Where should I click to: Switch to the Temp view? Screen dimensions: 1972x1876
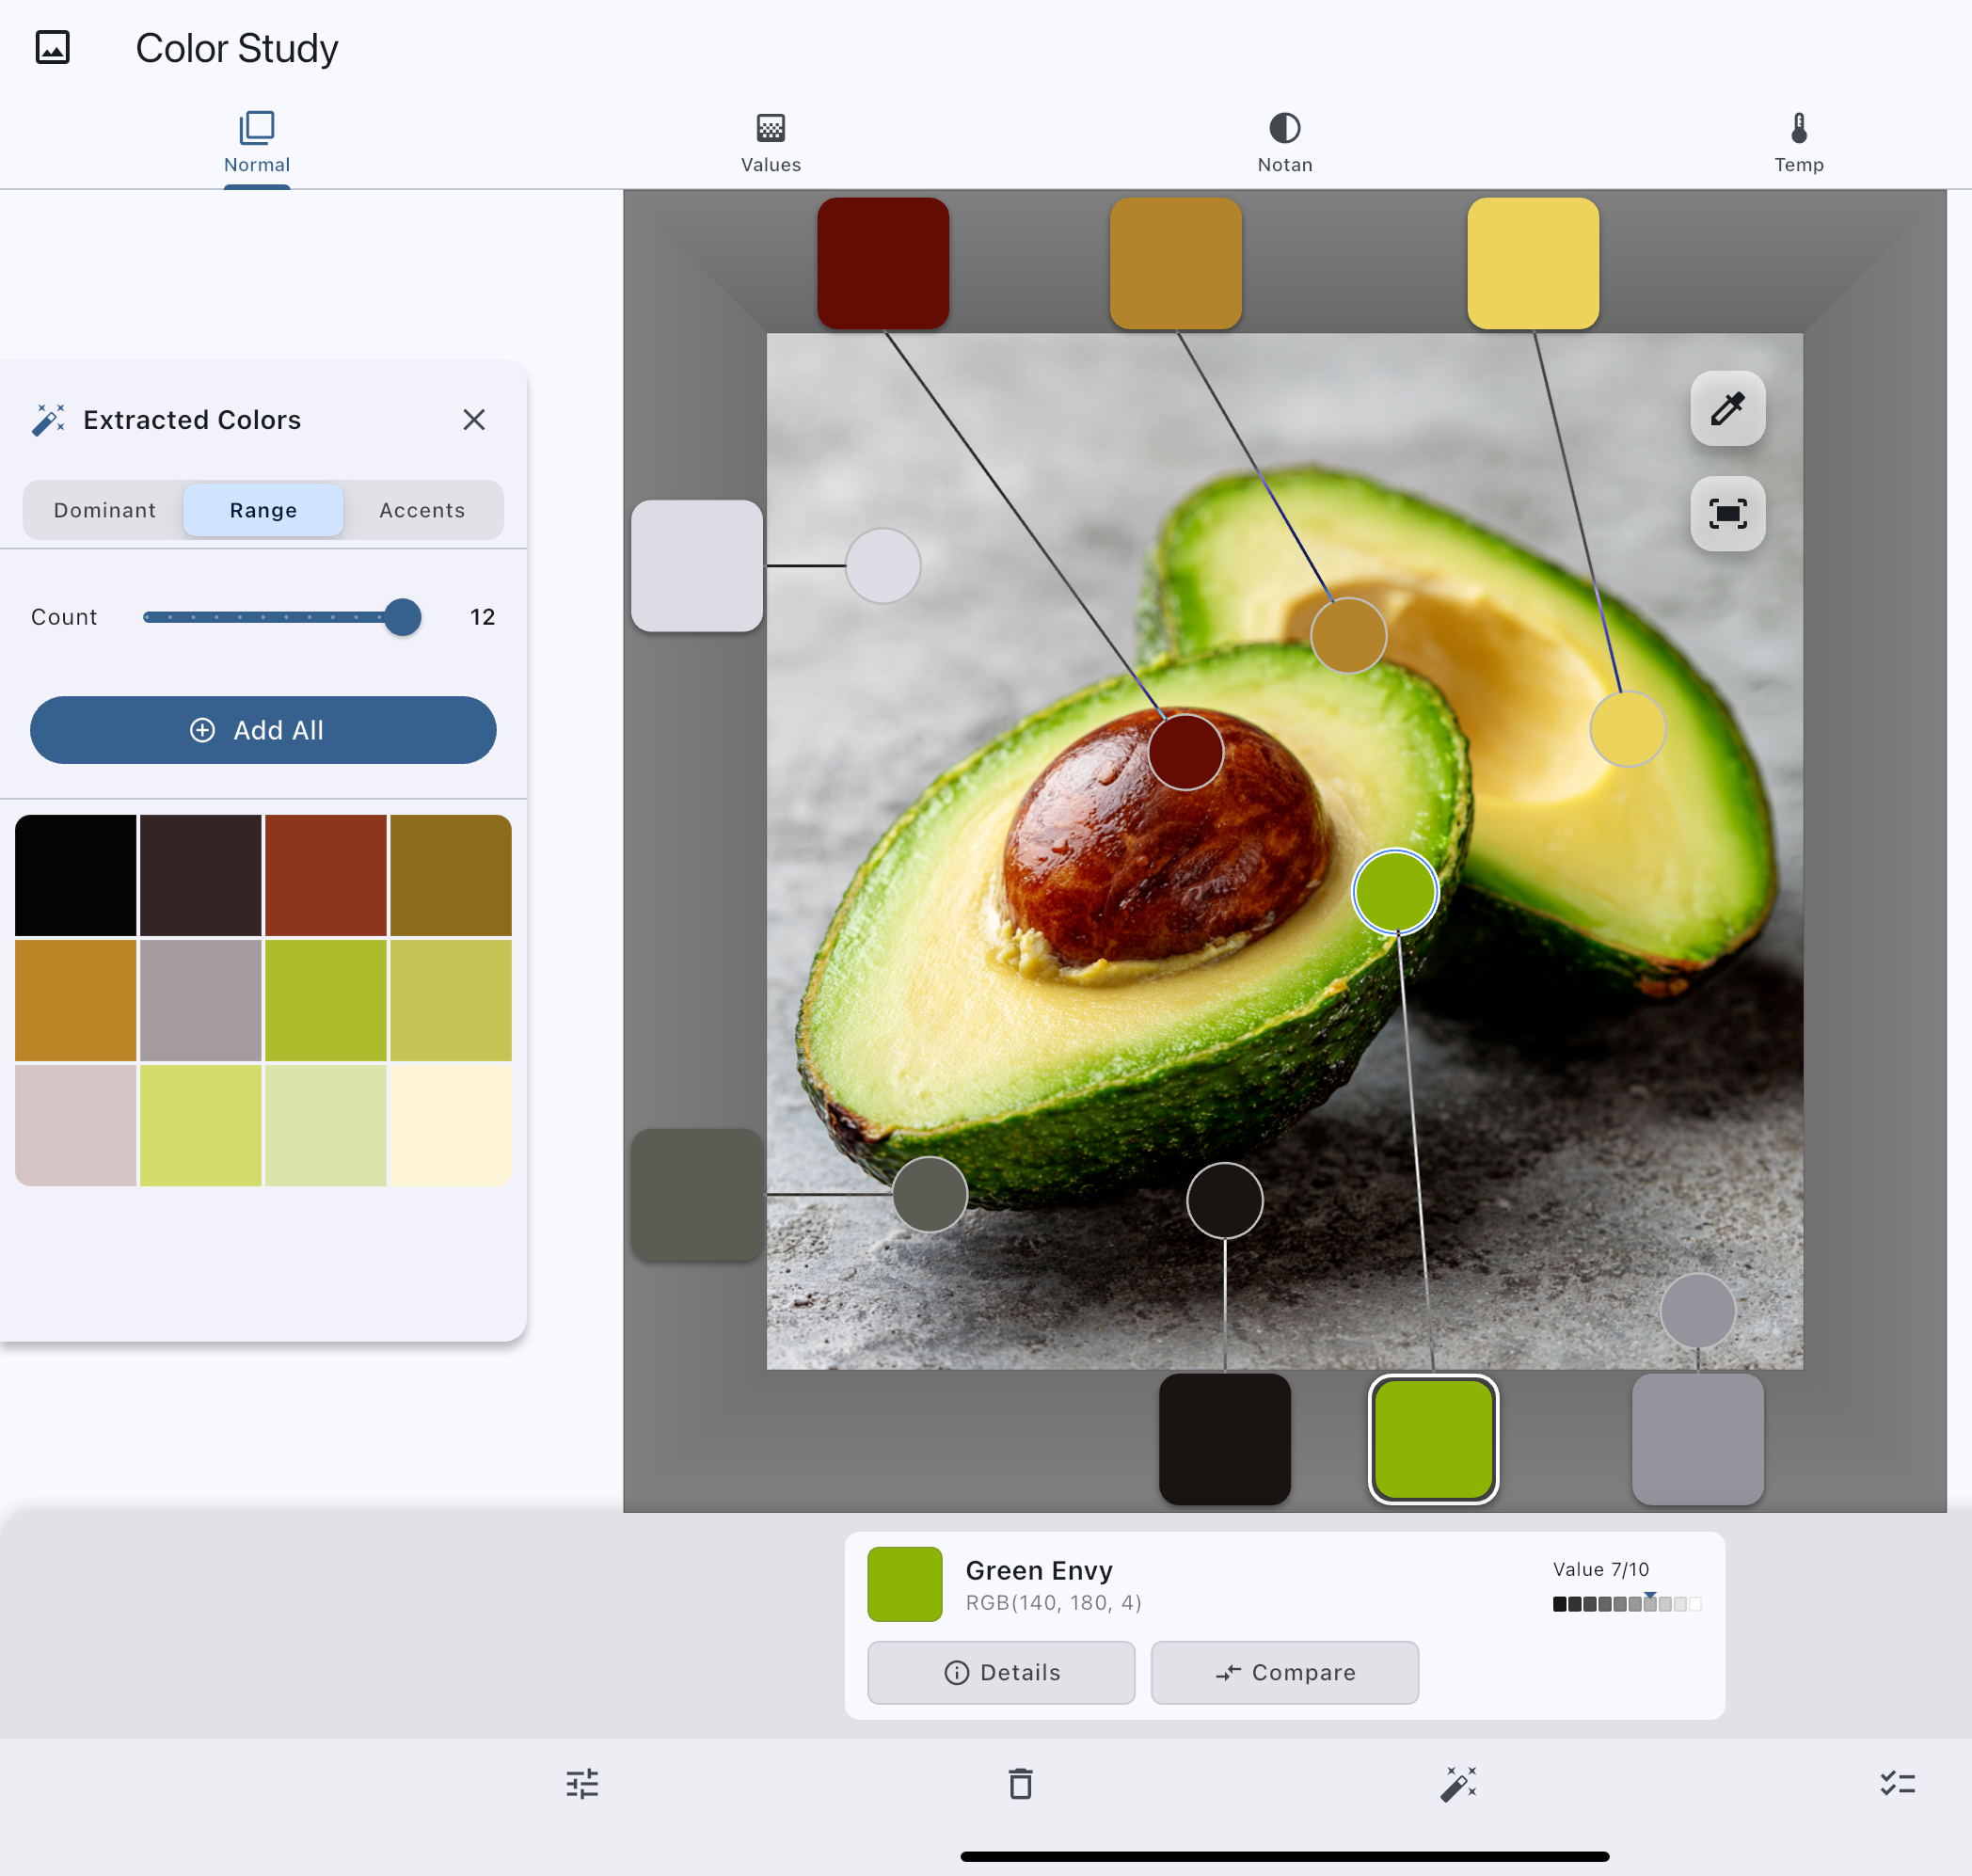[1798, 140]
